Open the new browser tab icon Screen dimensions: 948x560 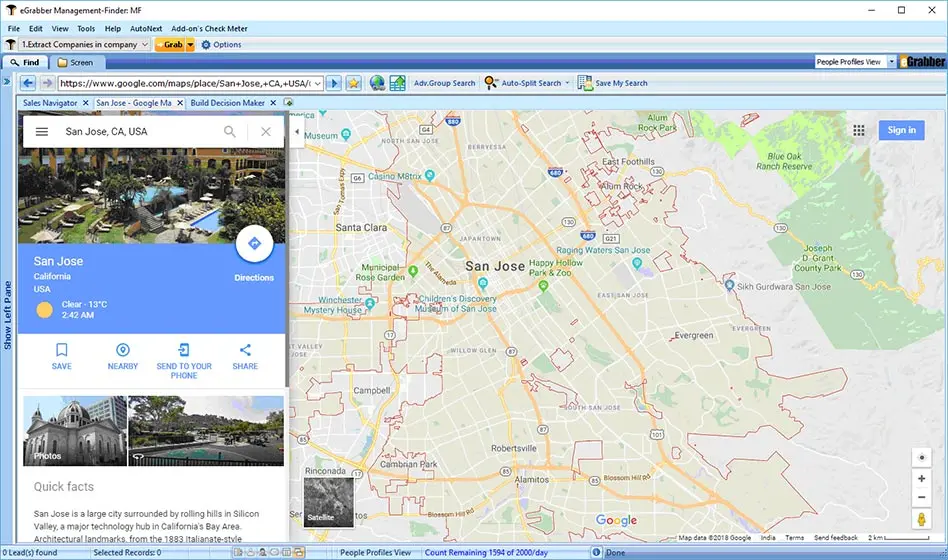(x=288, y=103)
